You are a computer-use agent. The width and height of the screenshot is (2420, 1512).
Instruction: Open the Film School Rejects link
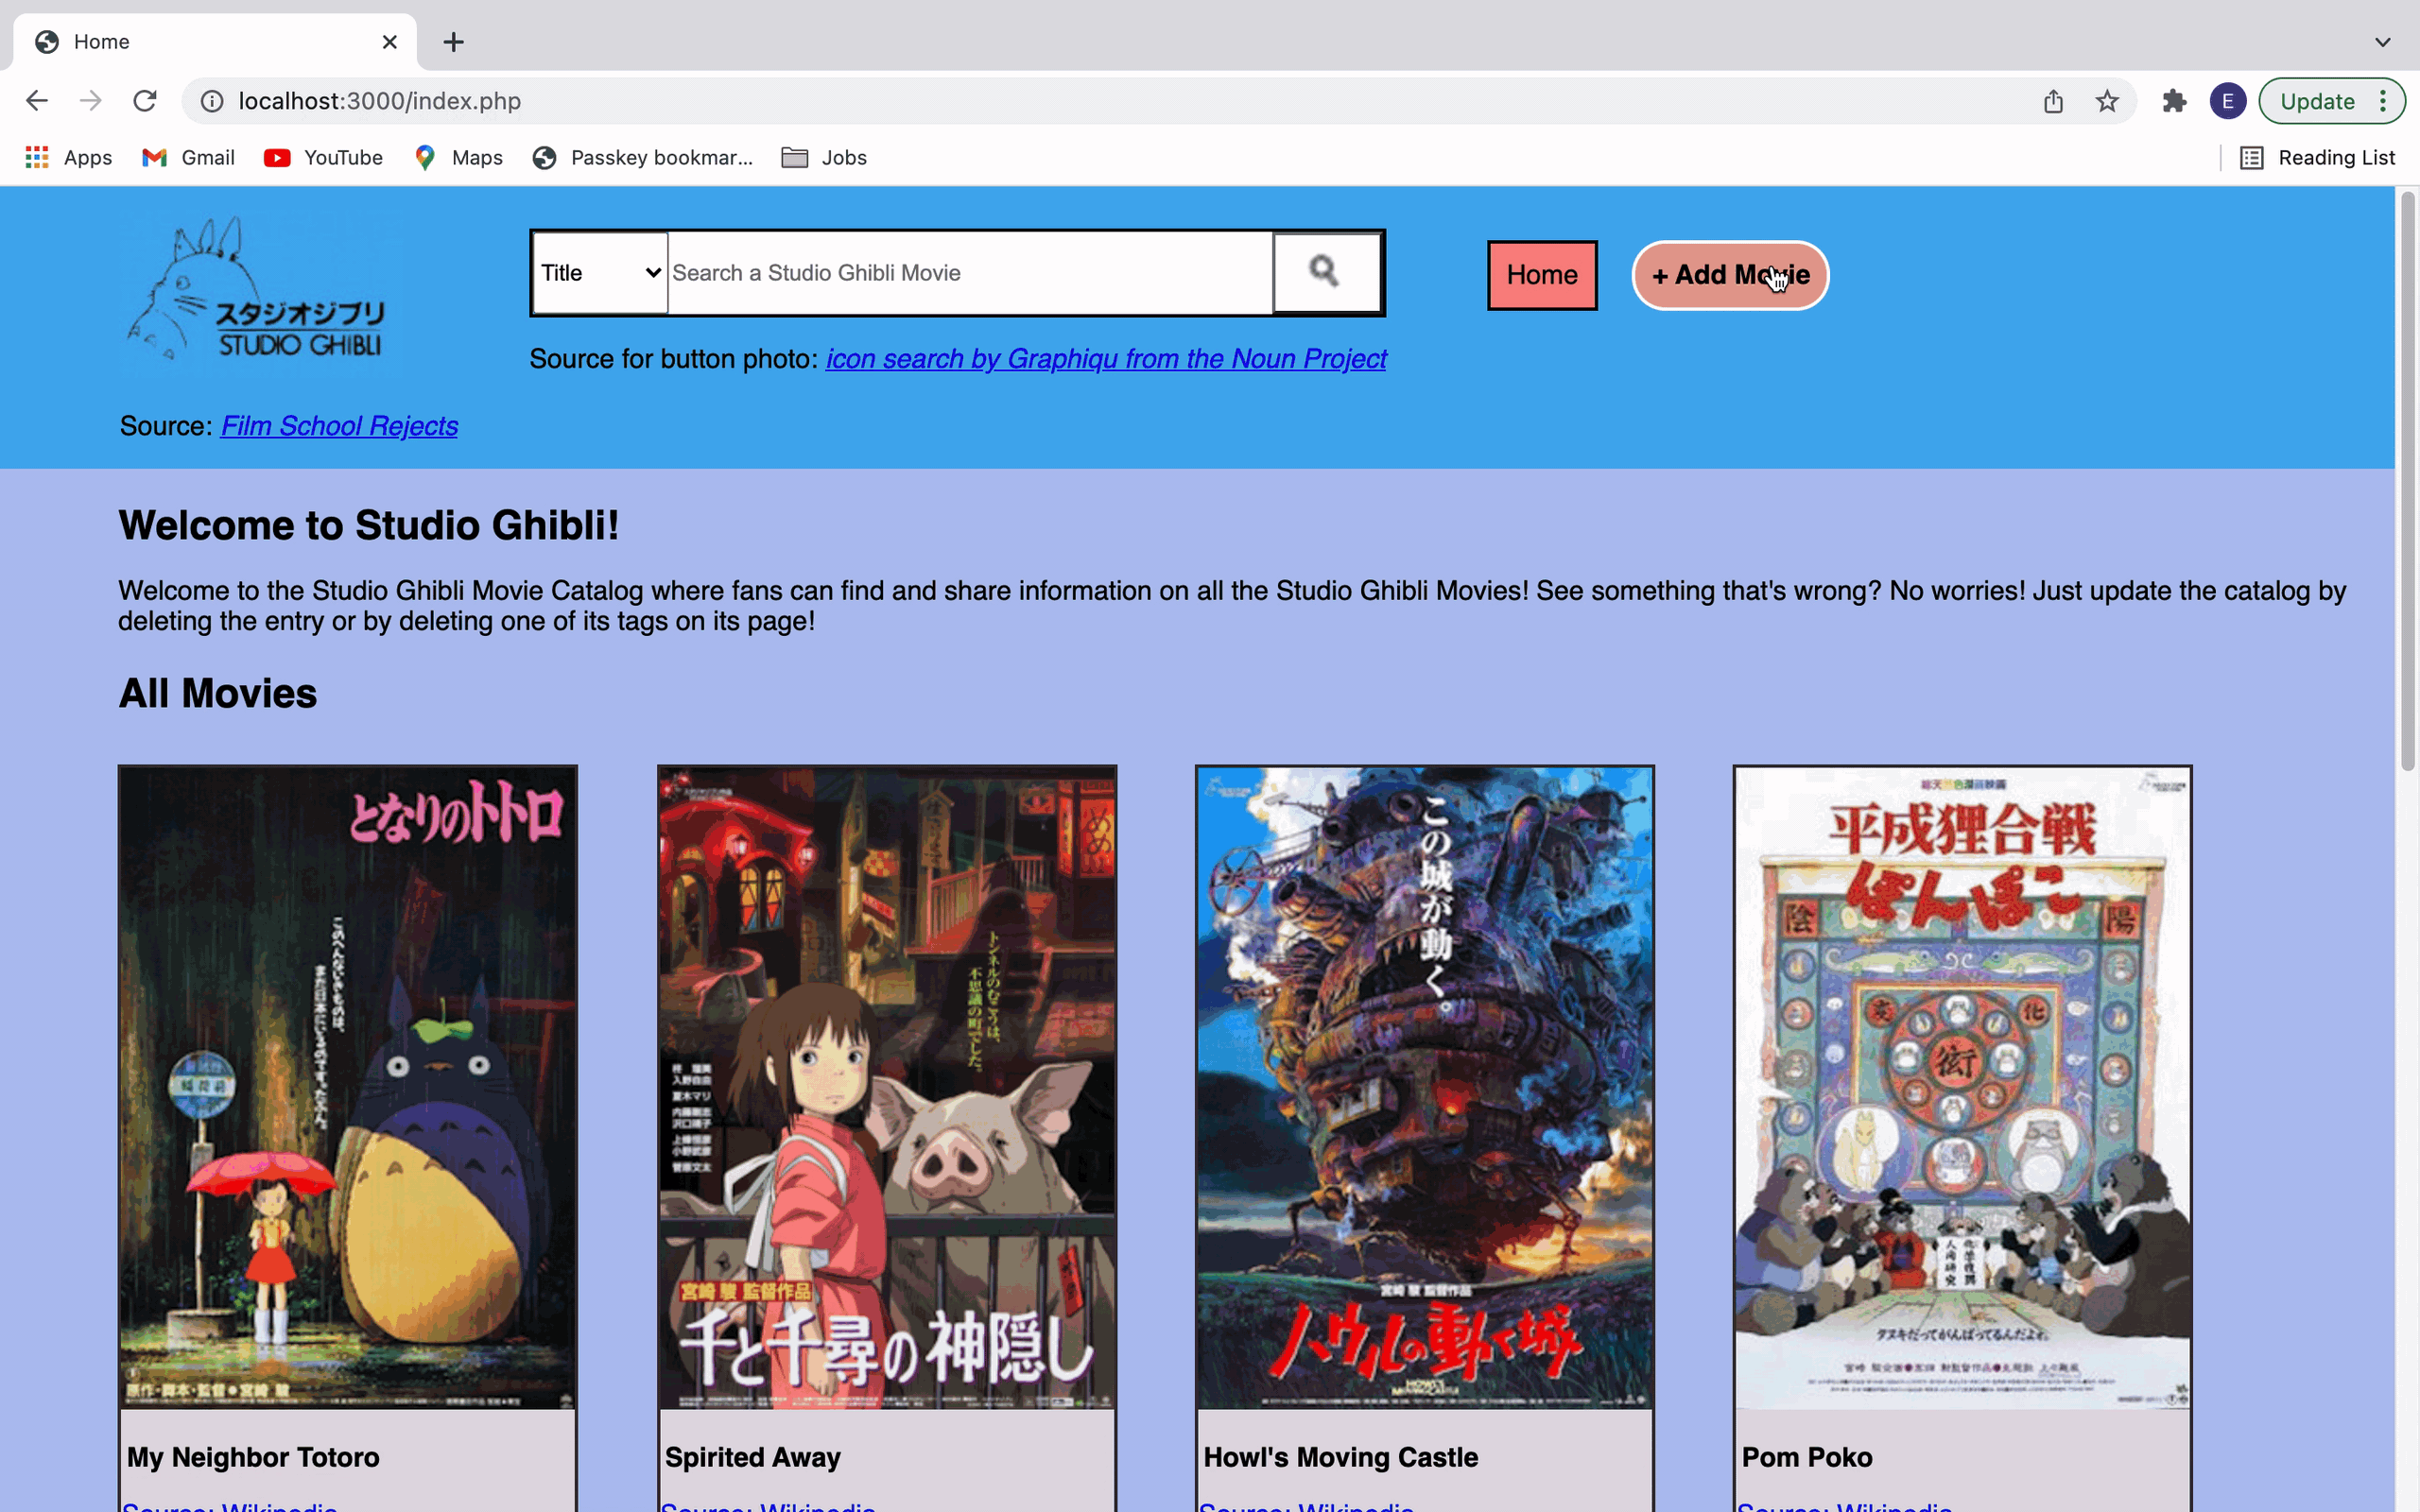pos(338,426)
